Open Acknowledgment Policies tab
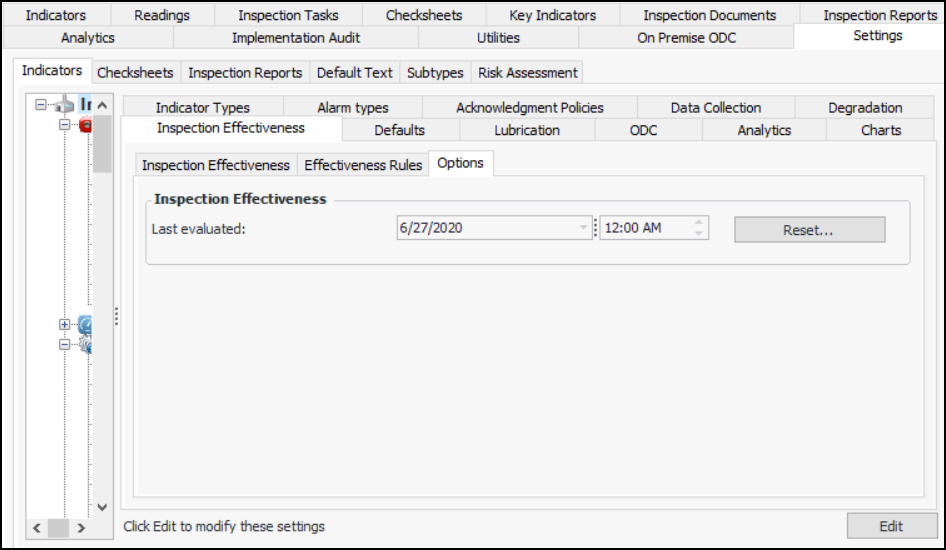946x550 pixels. pos(530,108)
